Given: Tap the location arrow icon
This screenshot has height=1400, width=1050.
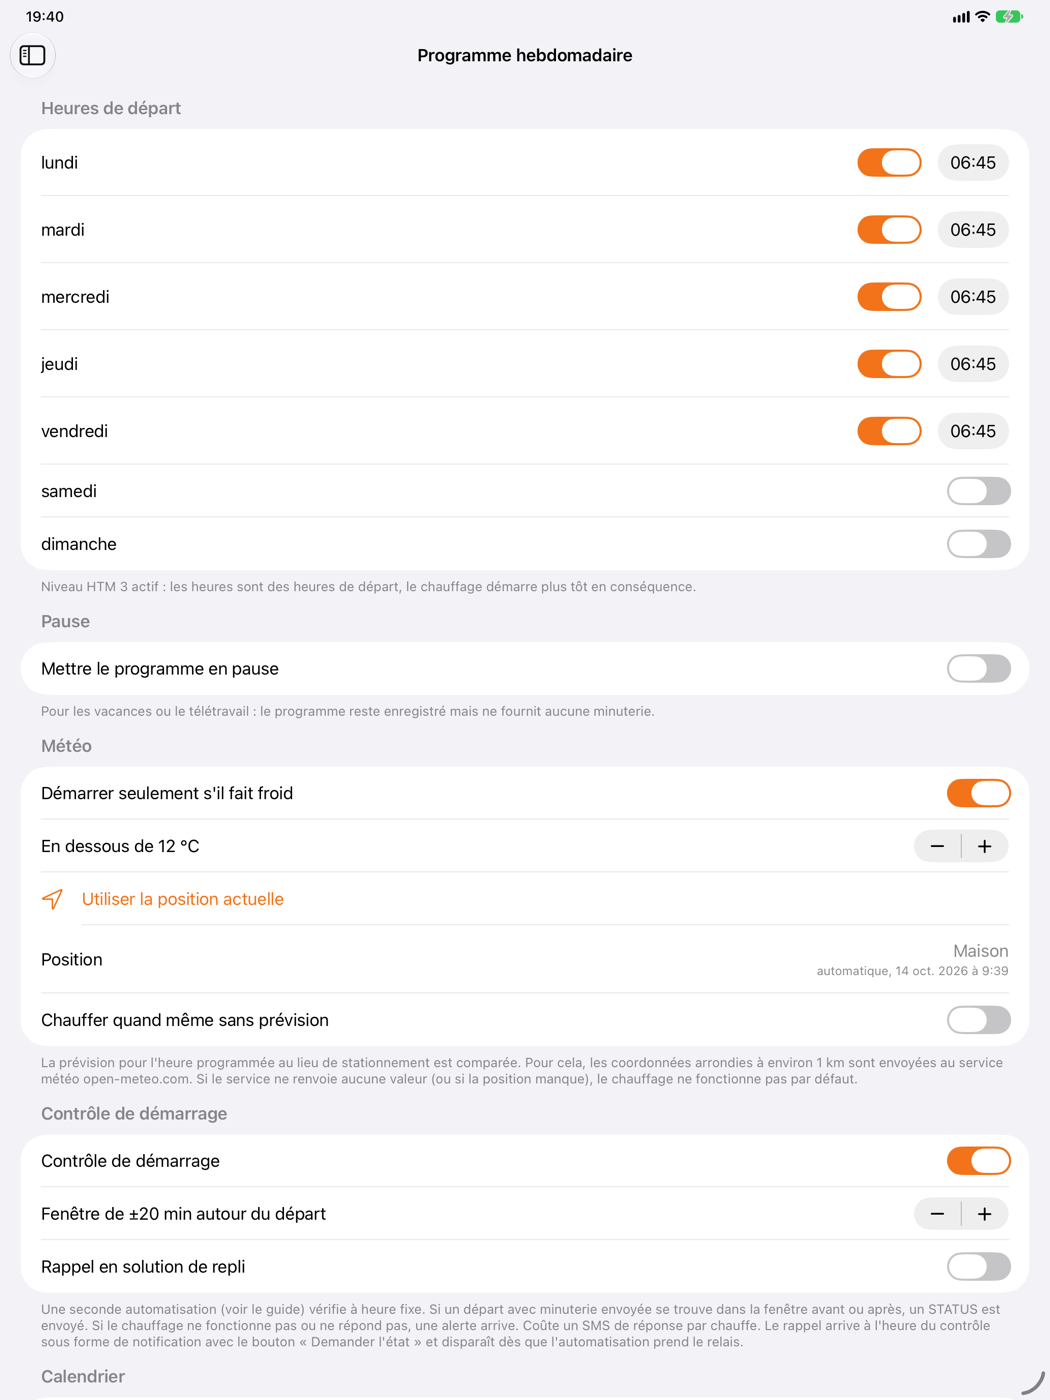Looking at the screenshot, I should pyautogui.click(x=53, y=899).
